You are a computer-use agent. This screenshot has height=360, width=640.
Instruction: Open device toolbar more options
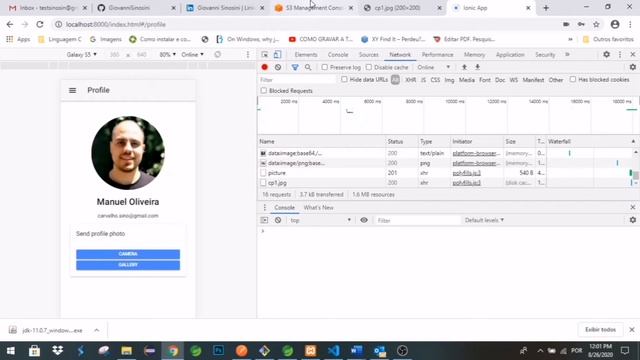(247, 54)
